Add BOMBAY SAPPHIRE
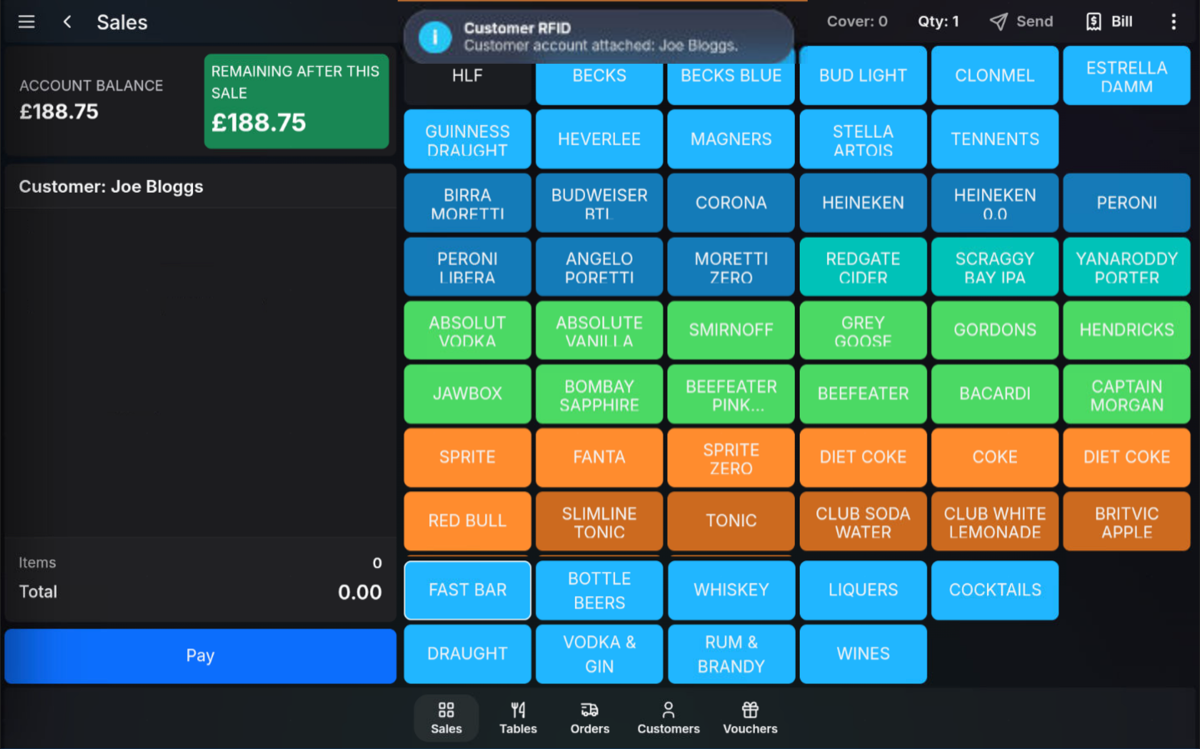The image size is (1200, 749). 599,394
